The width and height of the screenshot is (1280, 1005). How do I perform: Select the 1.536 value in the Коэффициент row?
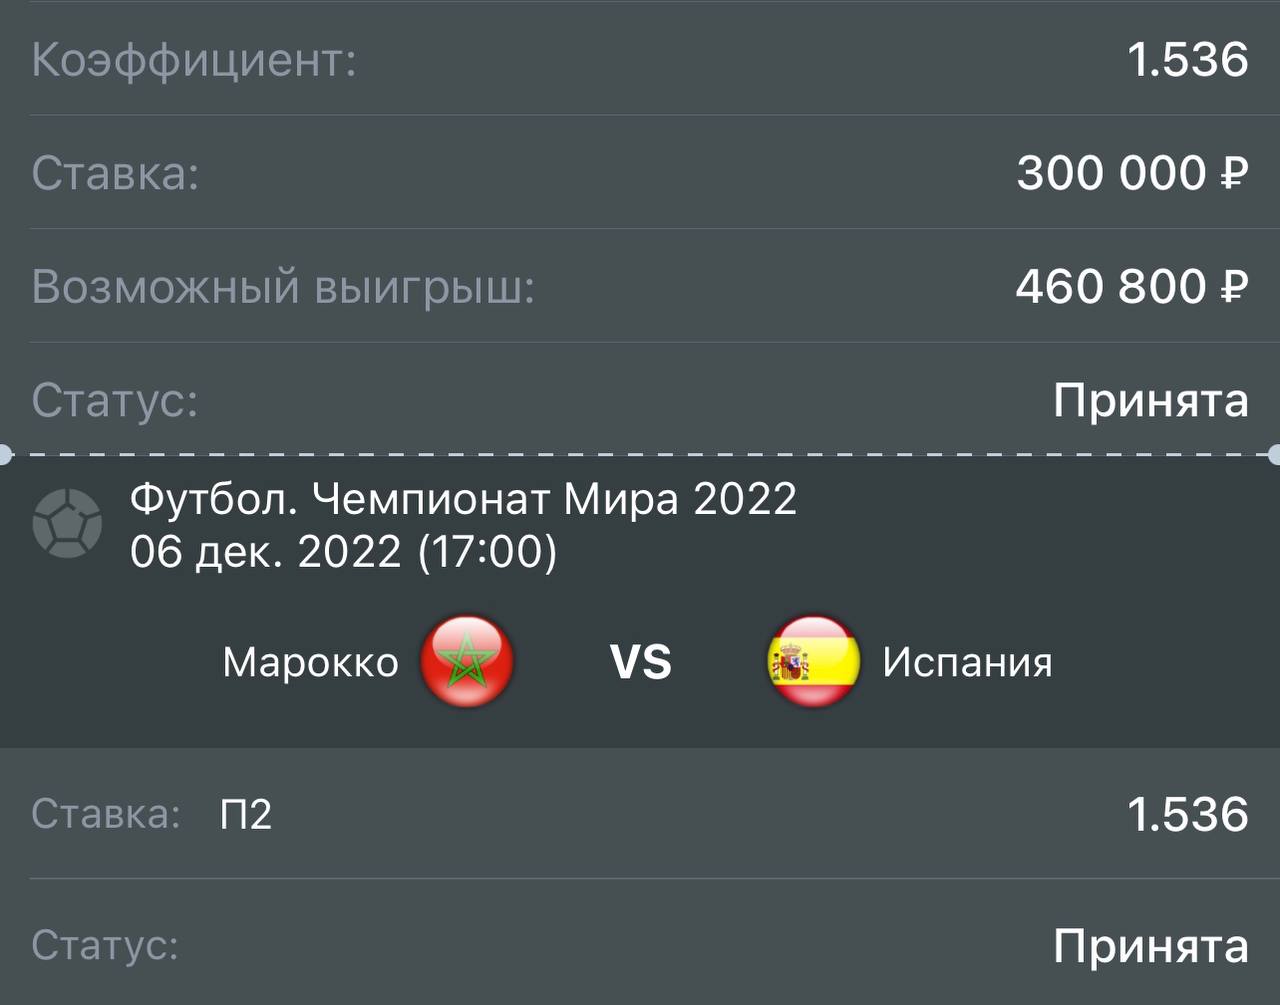[x=1188, y=60]
